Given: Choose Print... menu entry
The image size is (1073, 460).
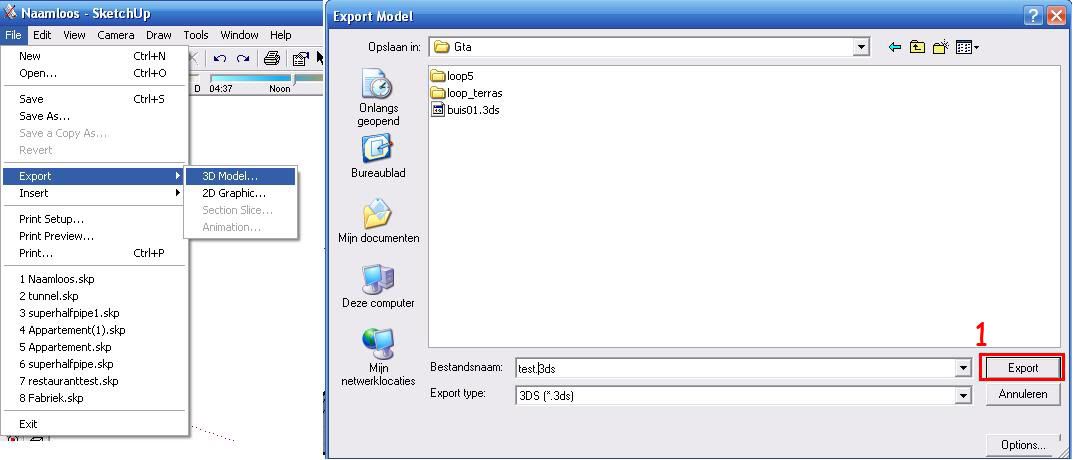Looking at the screenshot, I should click(x=94, y=253).
